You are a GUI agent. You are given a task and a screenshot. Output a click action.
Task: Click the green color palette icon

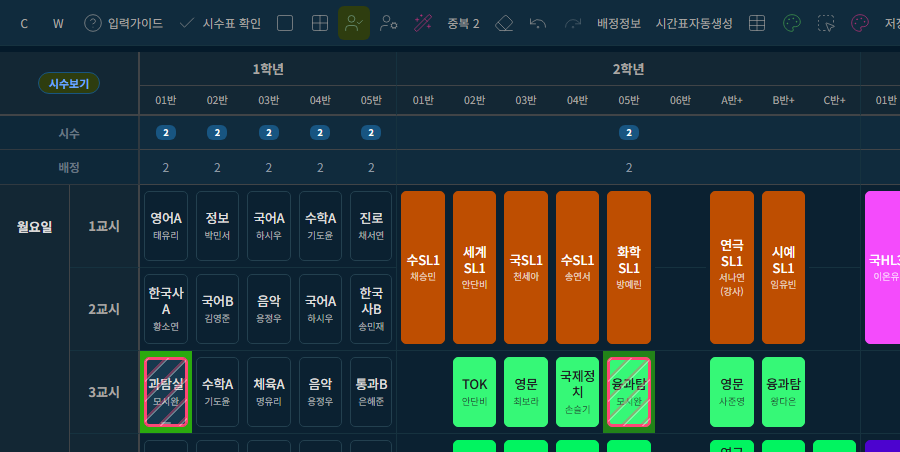792,23
